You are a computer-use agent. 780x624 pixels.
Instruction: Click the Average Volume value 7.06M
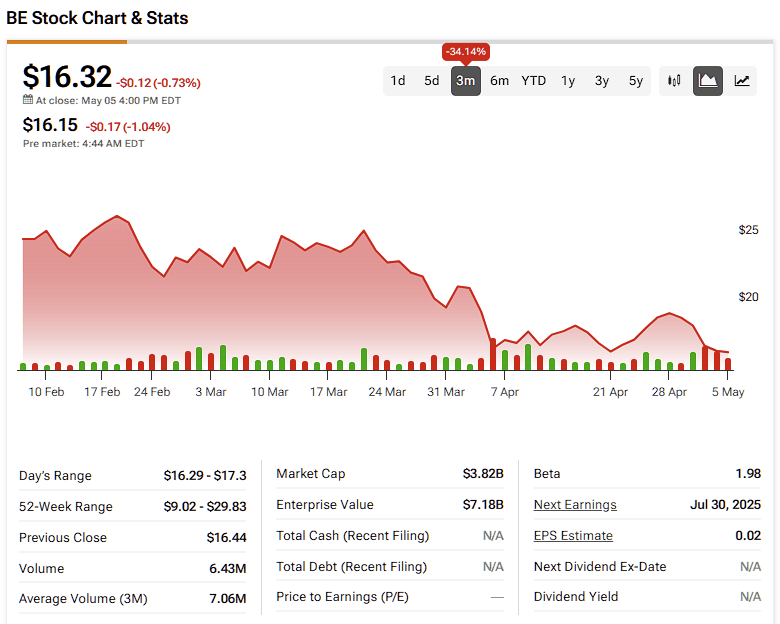point(228,599)
